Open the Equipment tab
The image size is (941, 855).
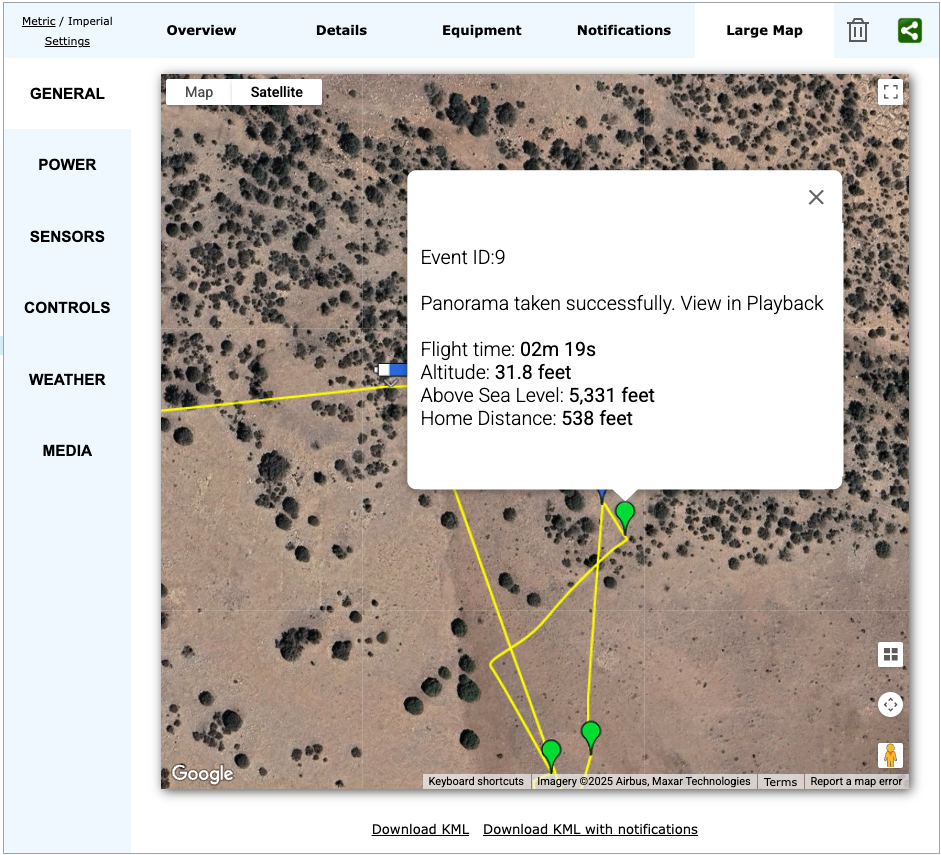click(x=481, y=30)
